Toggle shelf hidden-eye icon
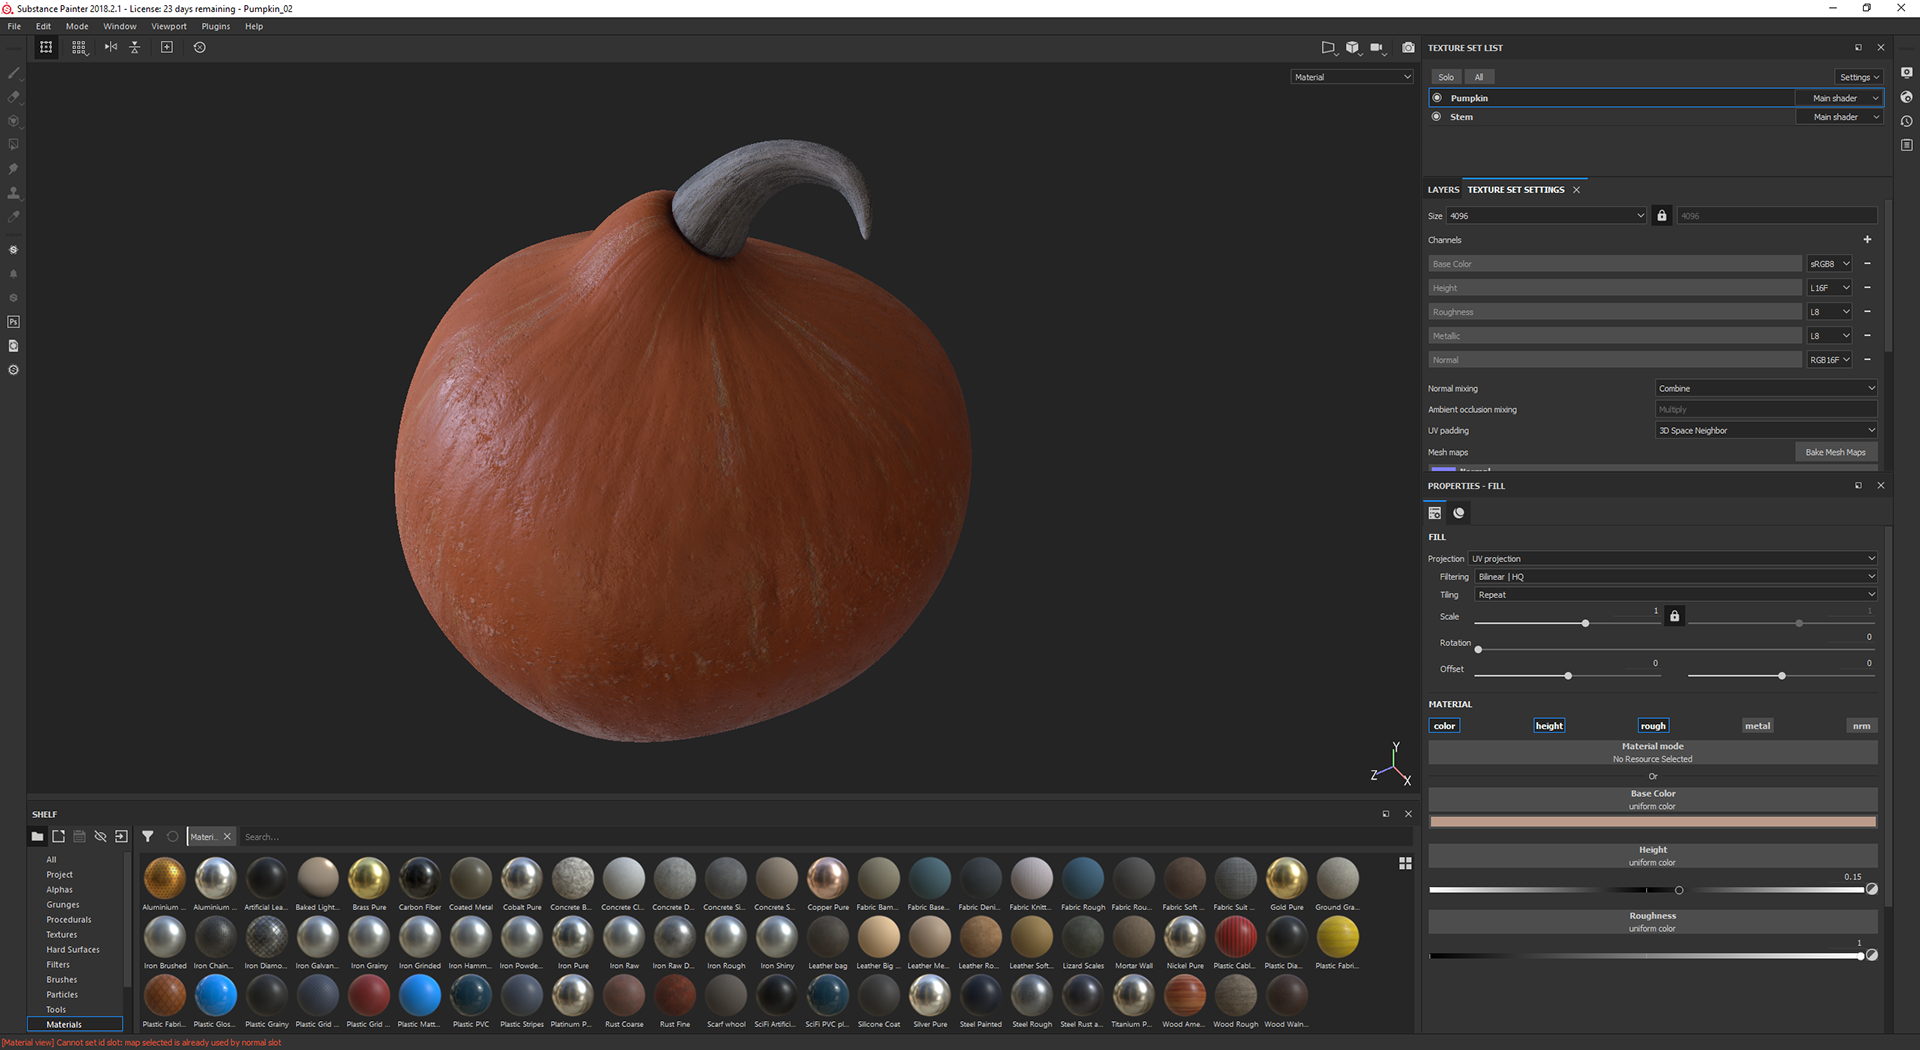The image size is (1920, 1050). 100,836
